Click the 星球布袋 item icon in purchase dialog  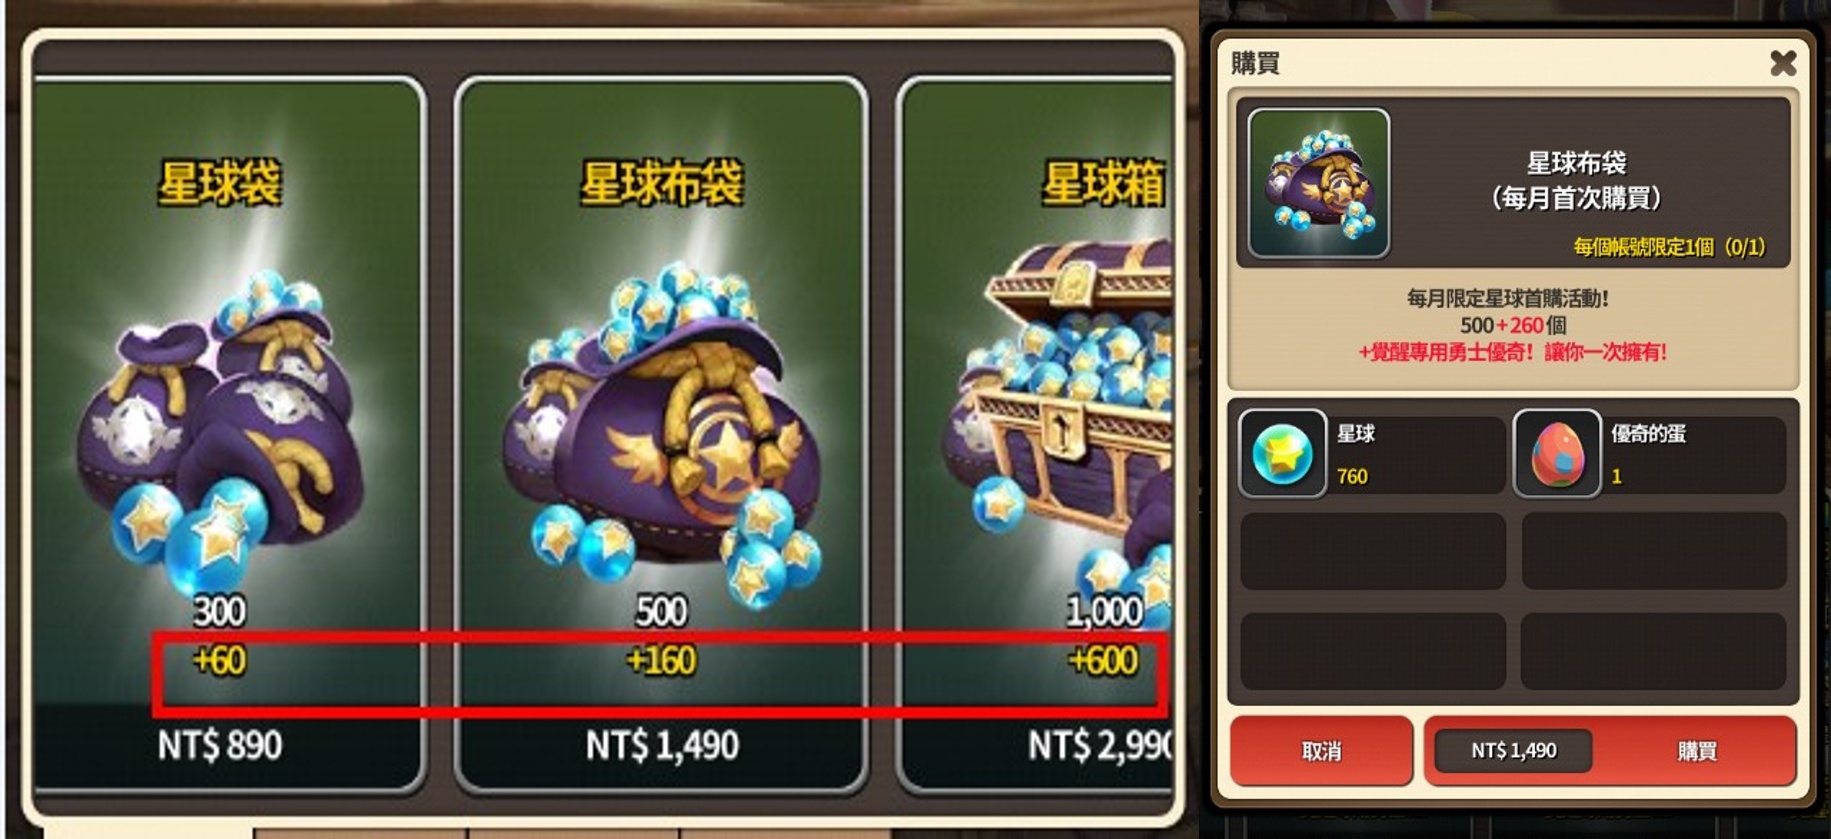point(1319,183)
